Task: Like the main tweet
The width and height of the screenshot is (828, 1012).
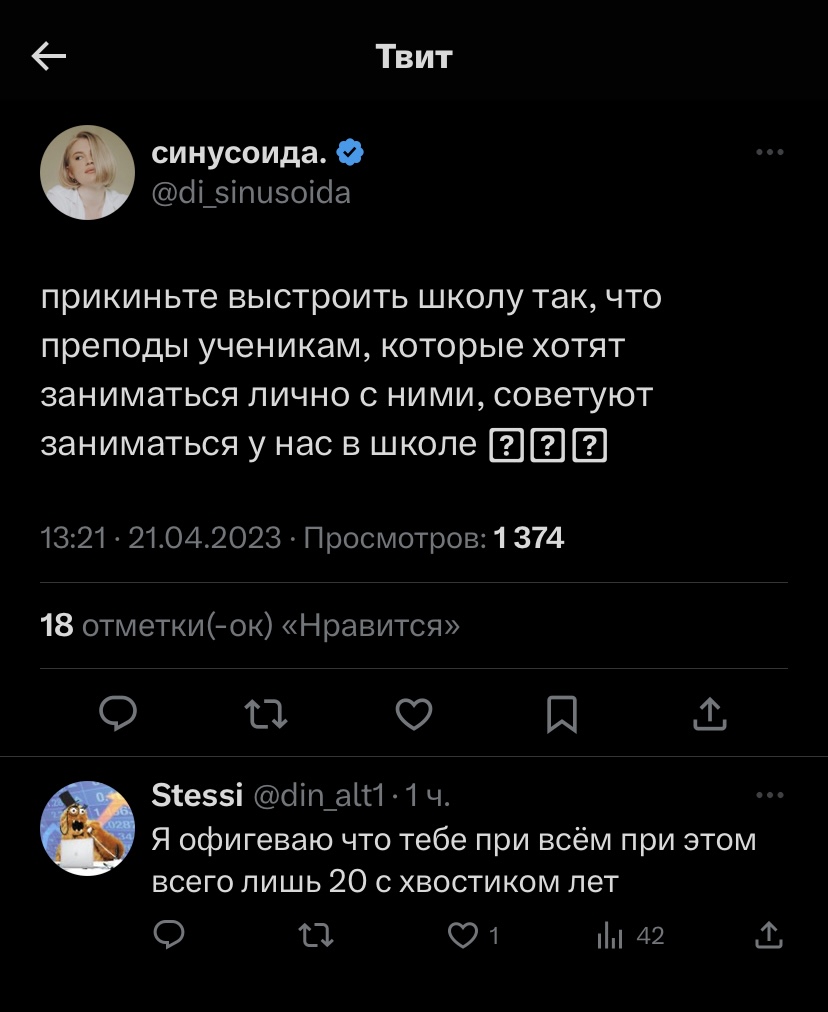Action: point(414,713)
